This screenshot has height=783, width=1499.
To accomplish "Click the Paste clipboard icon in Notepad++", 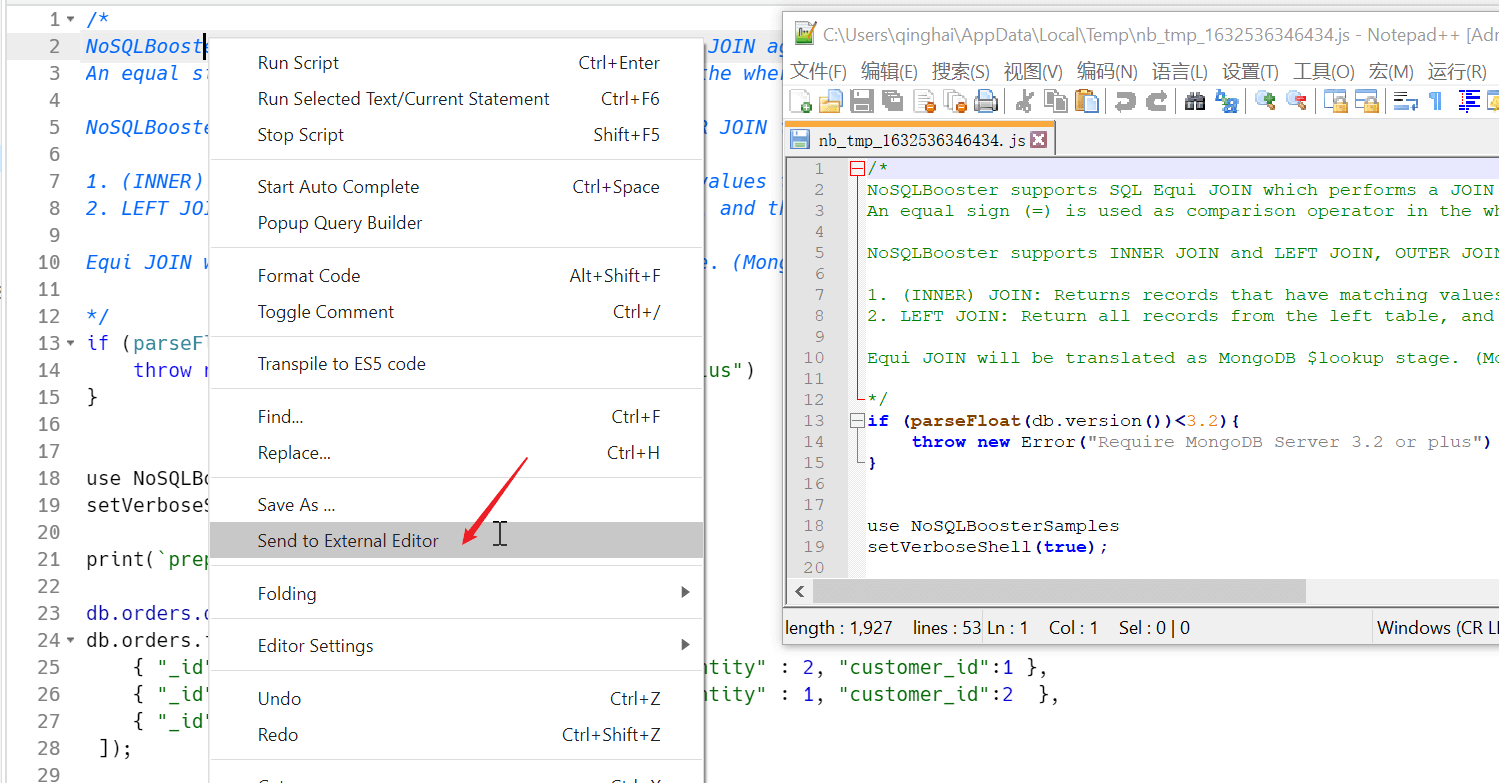I will [x=1087, y=101].
